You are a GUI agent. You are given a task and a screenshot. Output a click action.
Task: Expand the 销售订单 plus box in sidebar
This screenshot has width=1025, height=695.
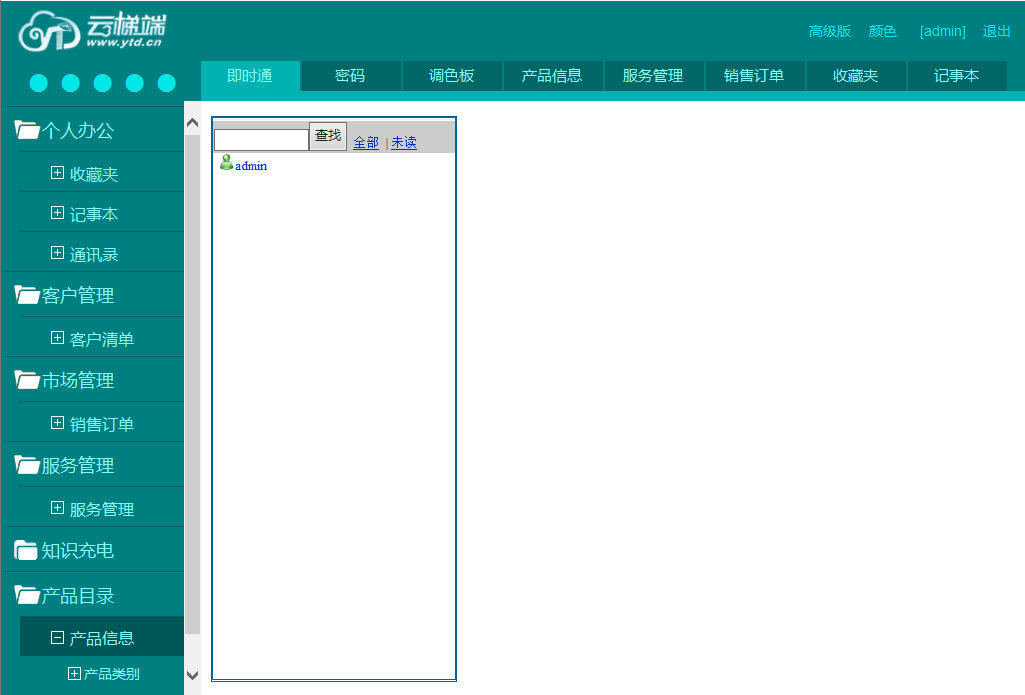coord(58,422)
